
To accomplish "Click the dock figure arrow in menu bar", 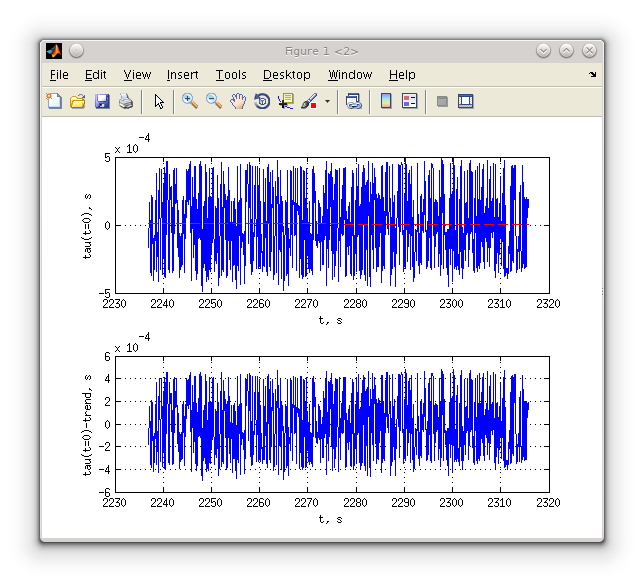I will click(x=592, y=75).
